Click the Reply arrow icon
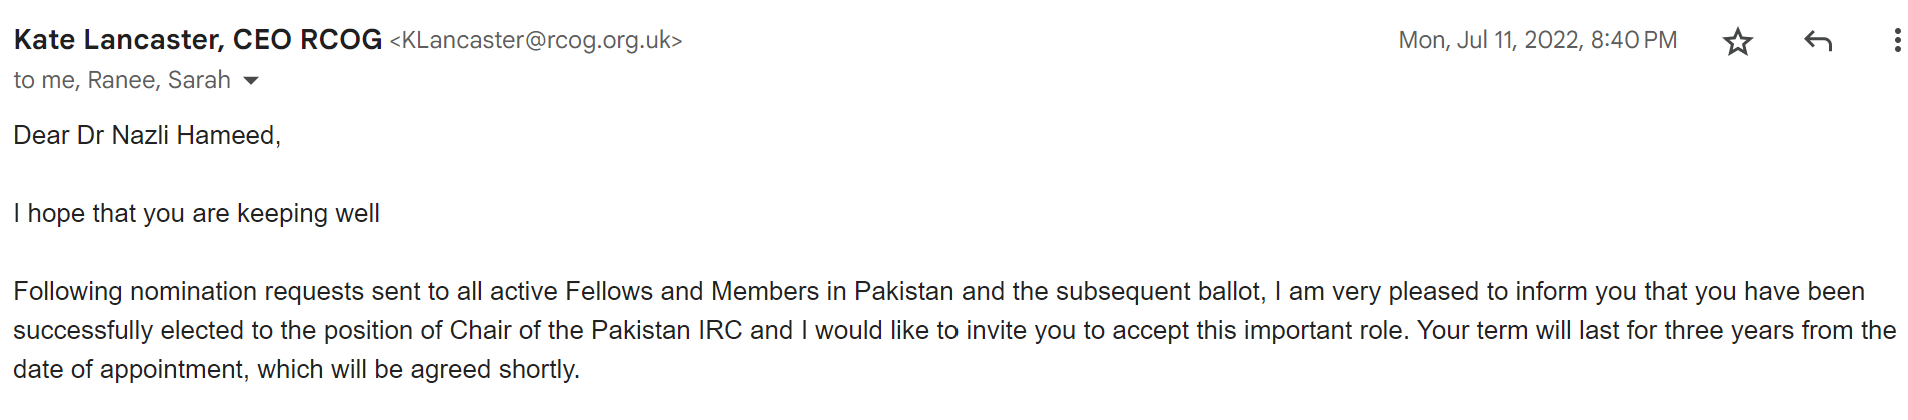Screen dimensions: 1908x420 click(x=1818, y=41)
